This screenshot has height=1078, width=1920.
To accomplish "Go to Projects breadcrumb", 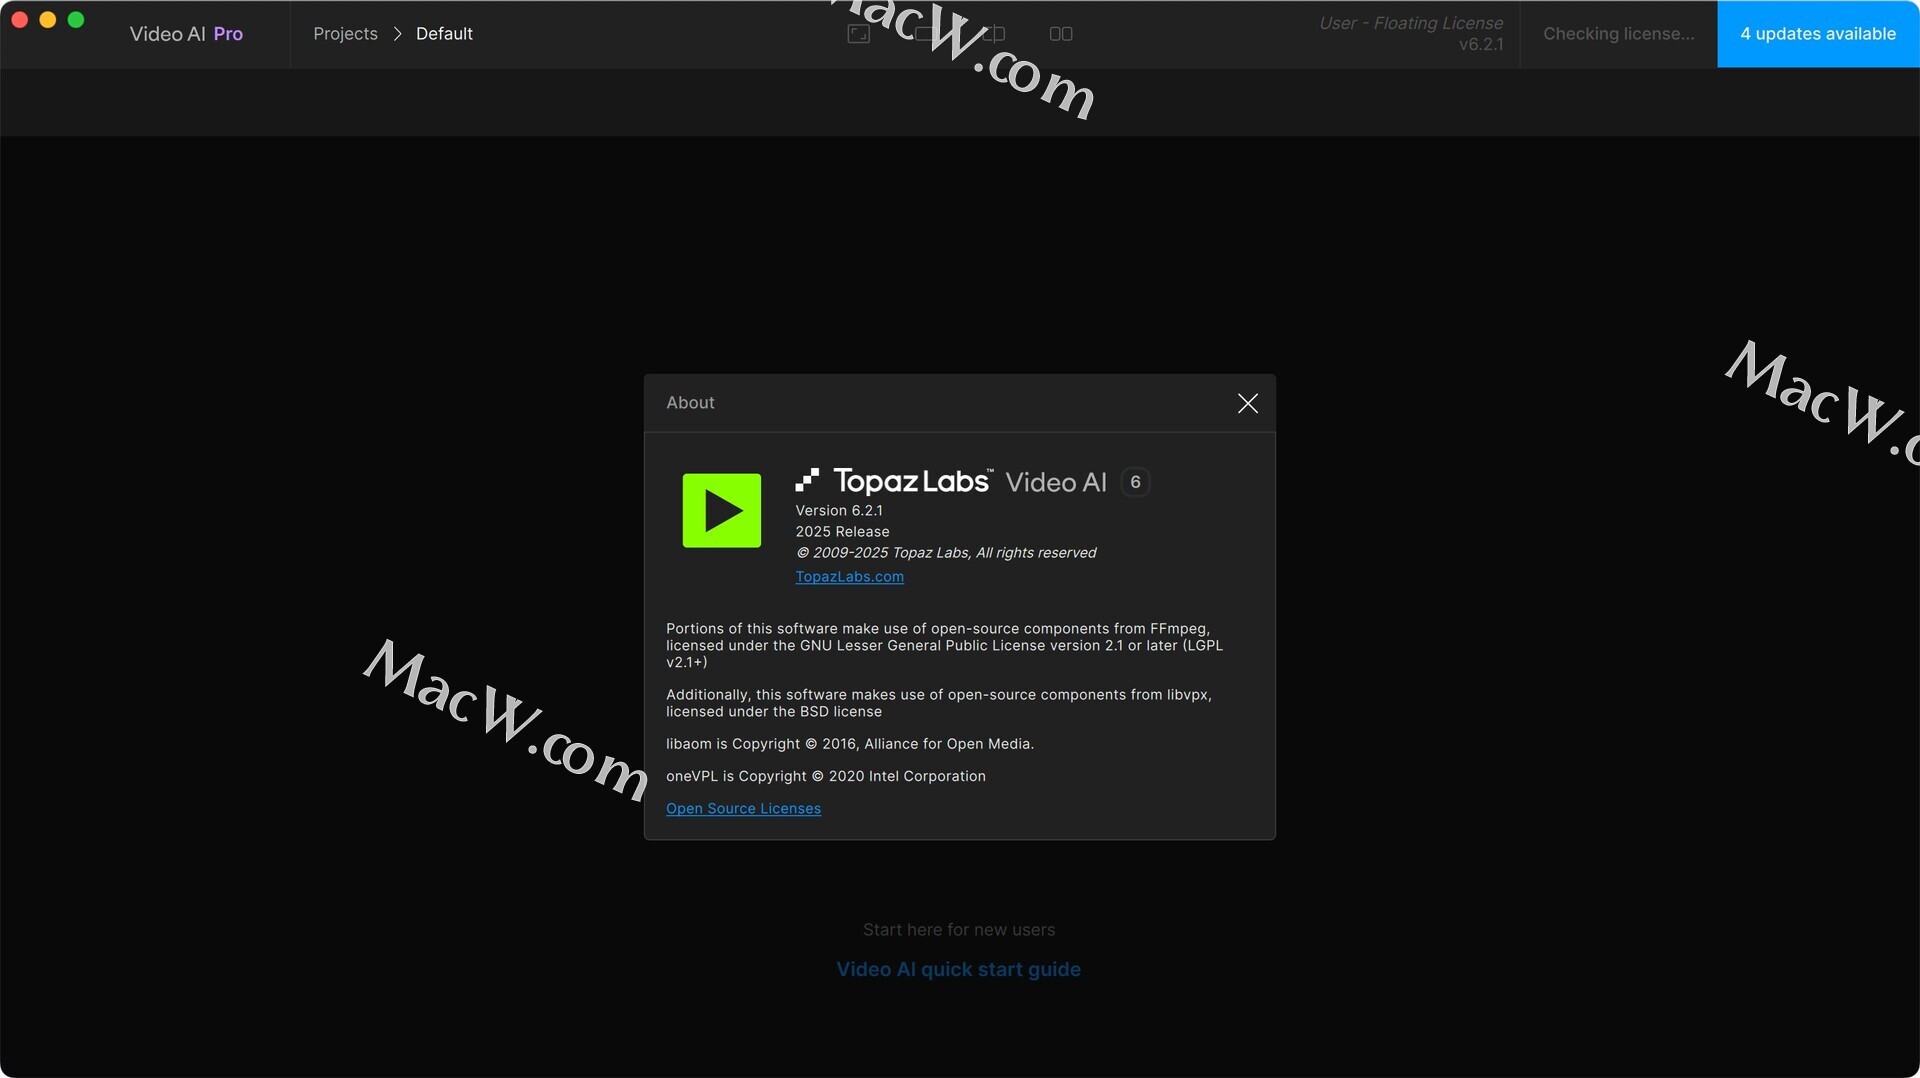I will [345, 34].
